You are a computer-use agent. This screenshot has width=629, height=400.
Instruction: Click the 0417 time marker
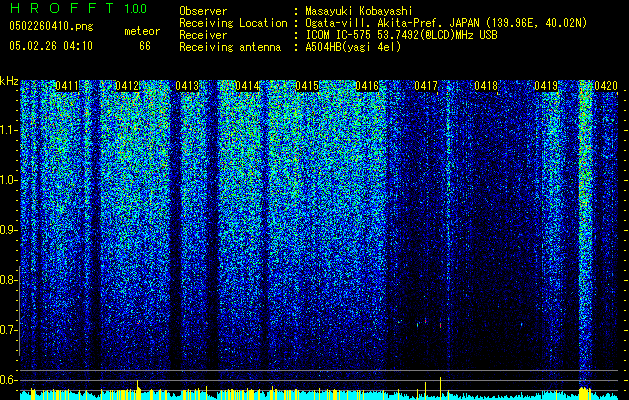pos(426,86)
